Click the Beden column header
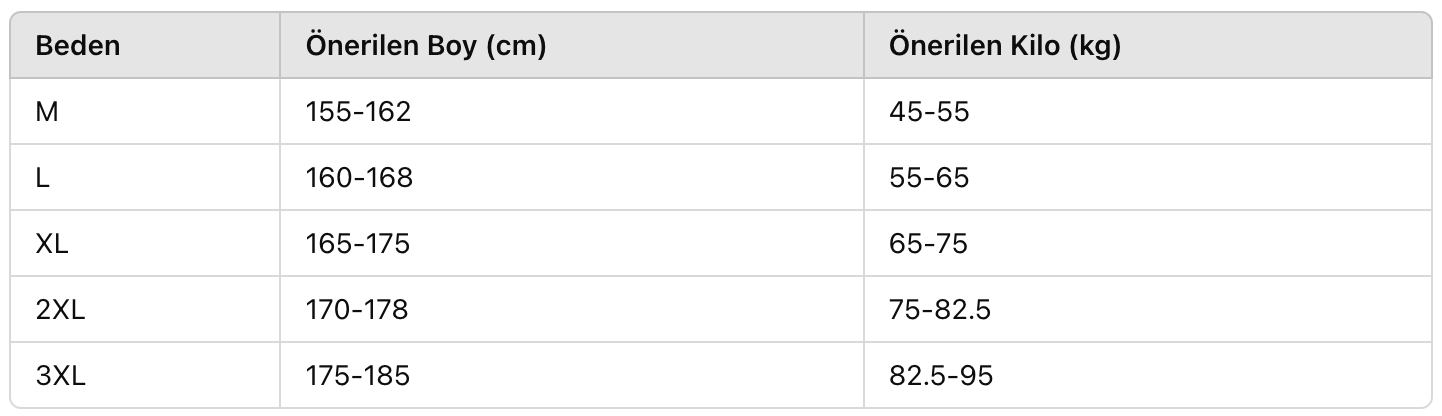The image size is (1442, 416). 145,45
